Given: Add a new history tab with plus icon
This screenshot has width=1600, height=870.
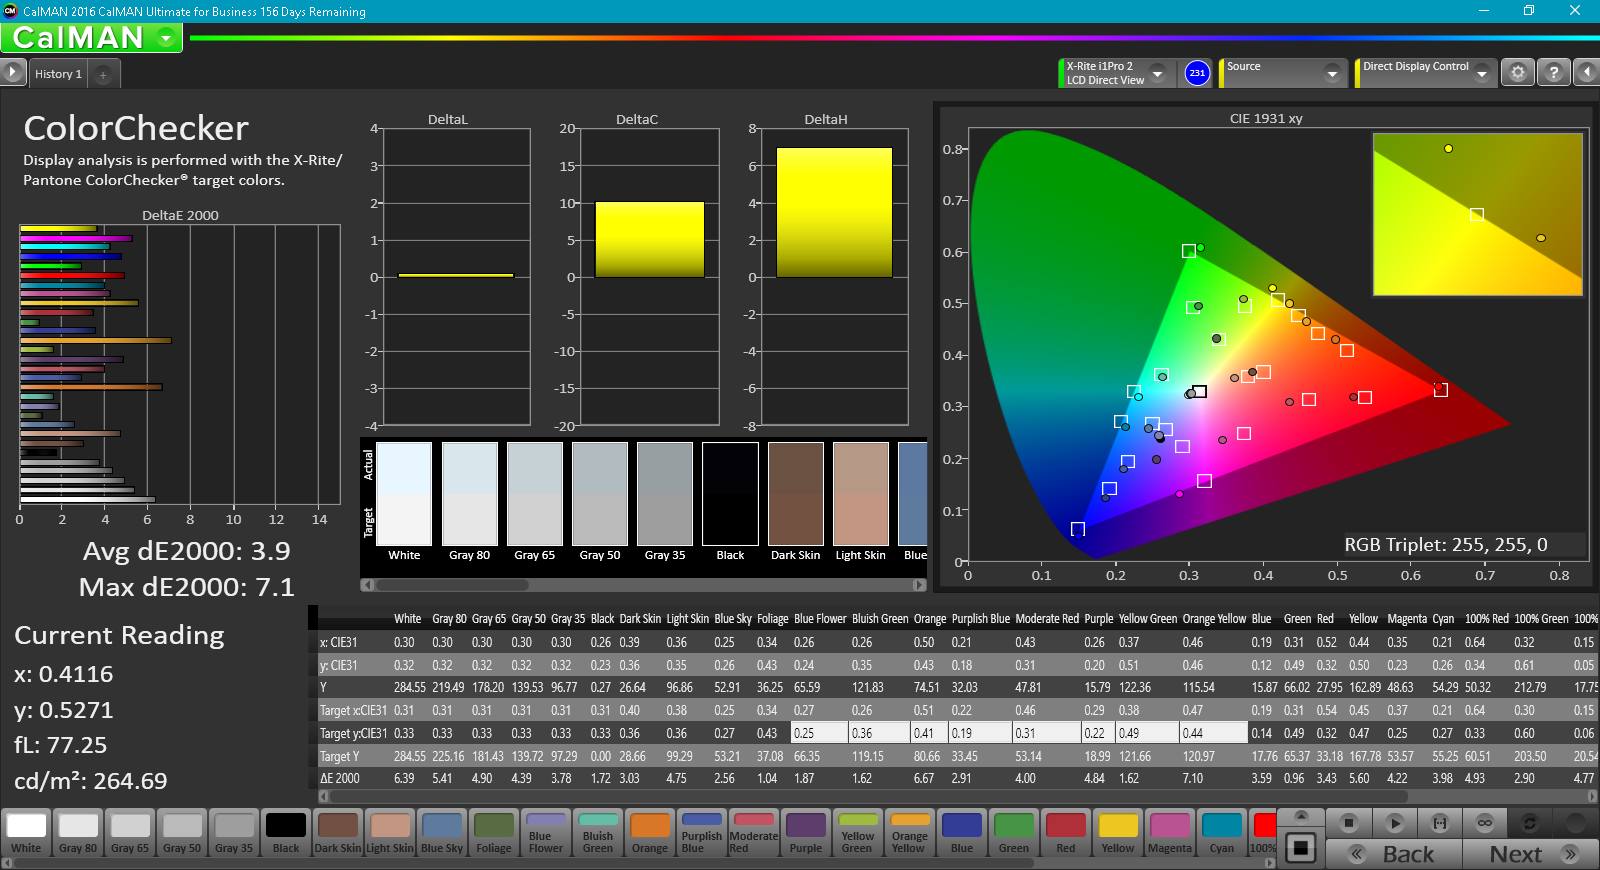Looking at the screenshot, I should coord(103,74).
